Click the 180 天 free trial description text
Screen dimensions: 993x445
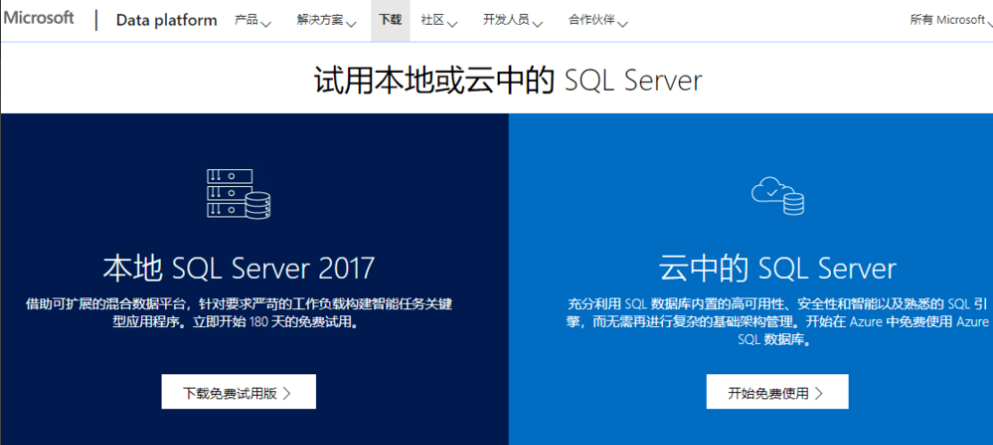click(239, 313)
